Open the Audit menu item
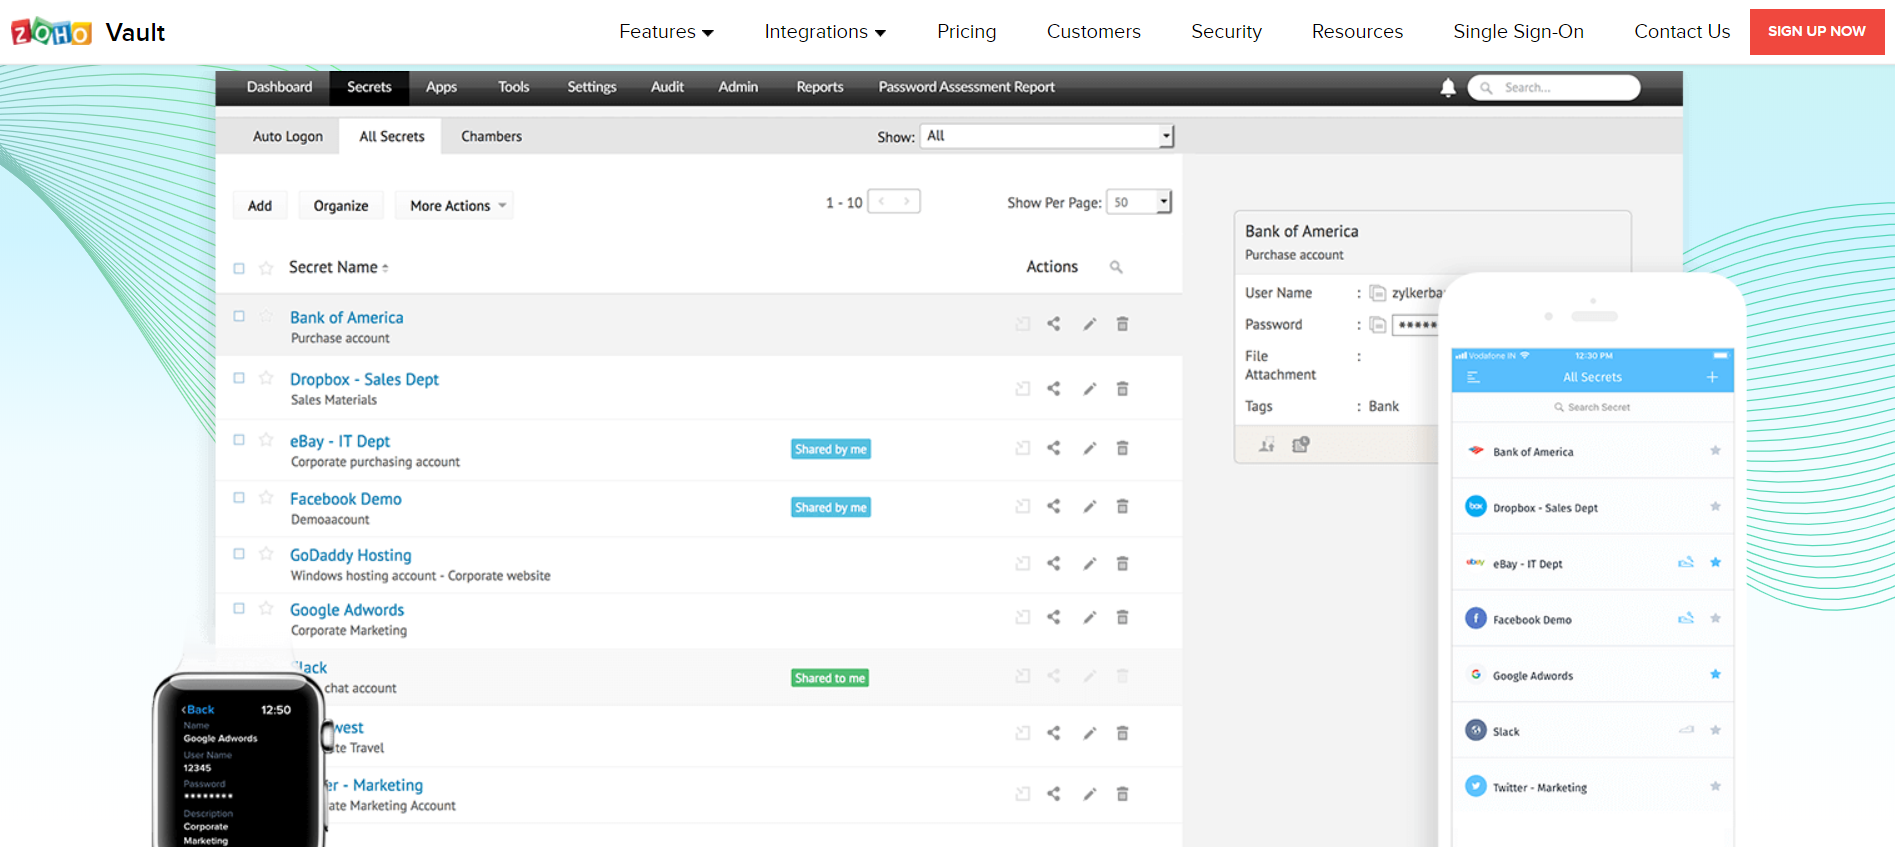 click(x=667, y=87)
